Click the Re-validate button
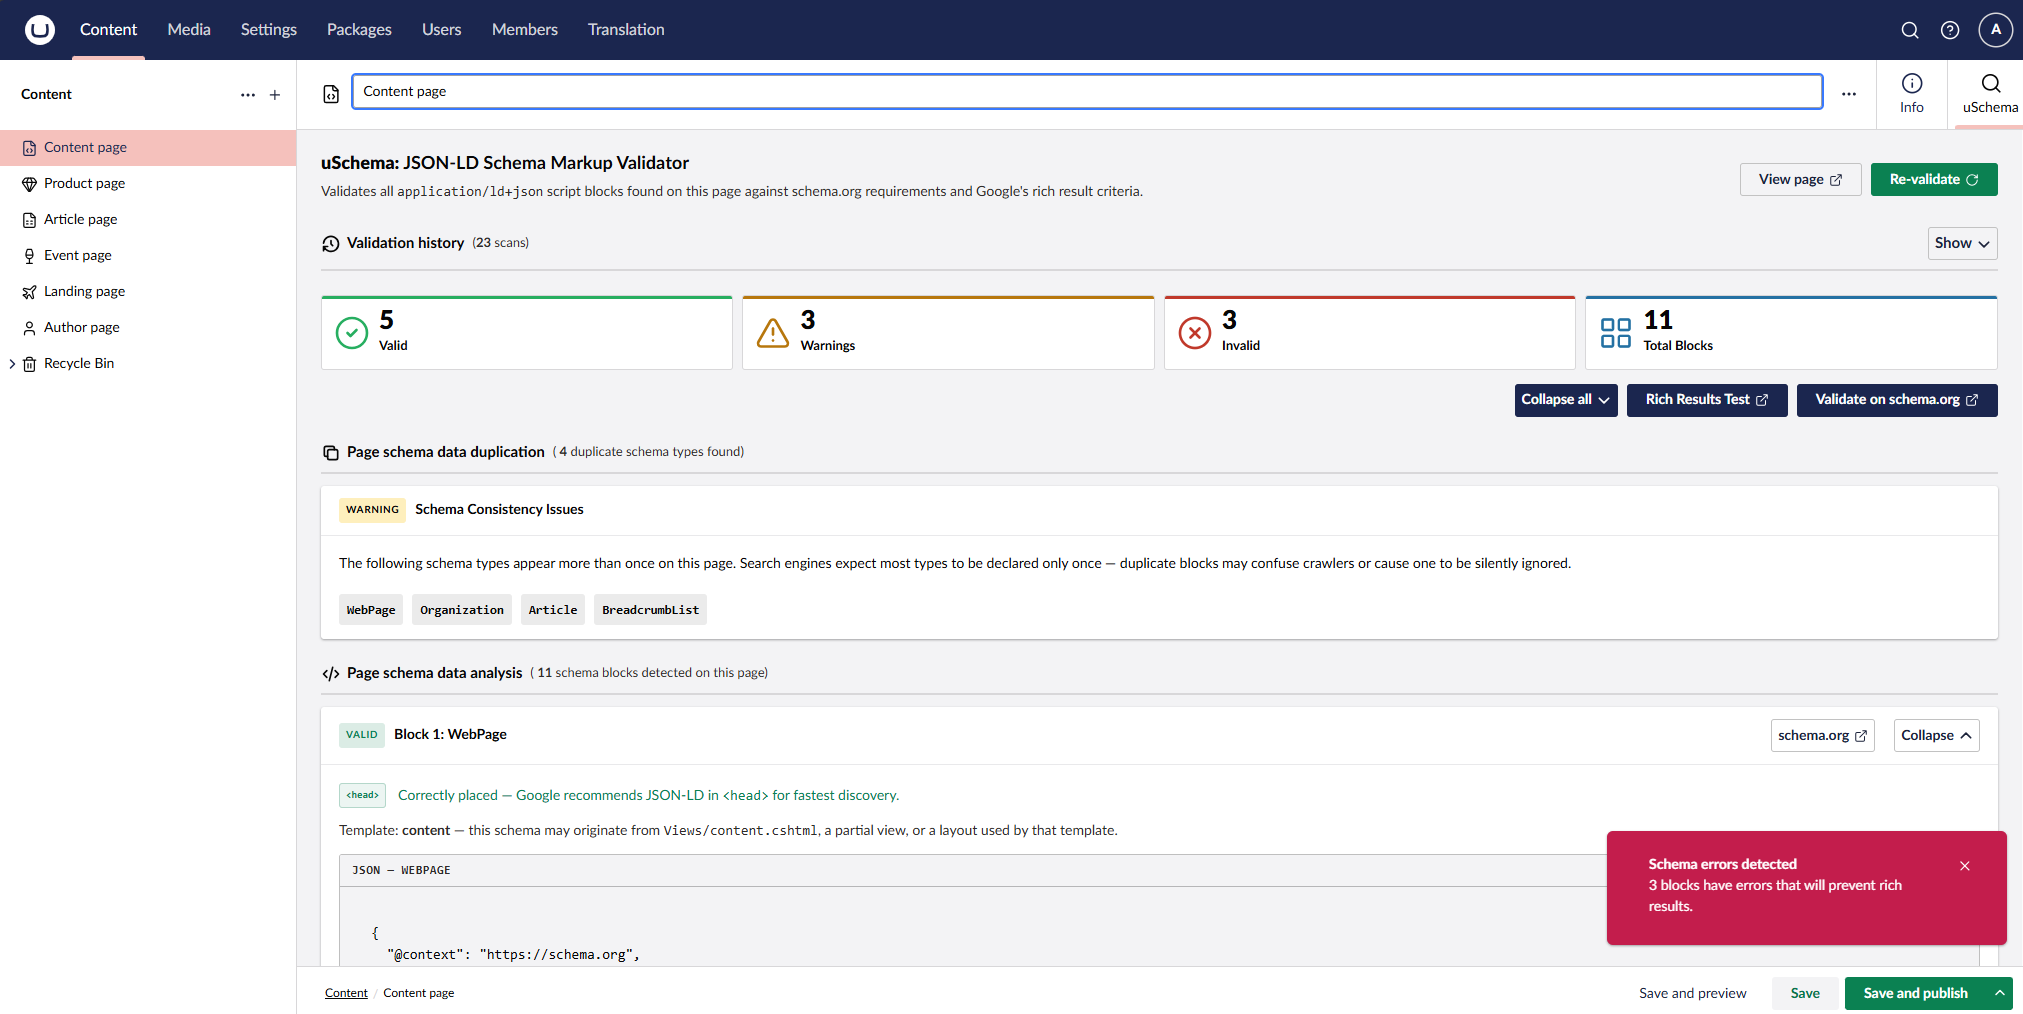The width and height of the screenshot is (2023, 1014). [1932, 179]
